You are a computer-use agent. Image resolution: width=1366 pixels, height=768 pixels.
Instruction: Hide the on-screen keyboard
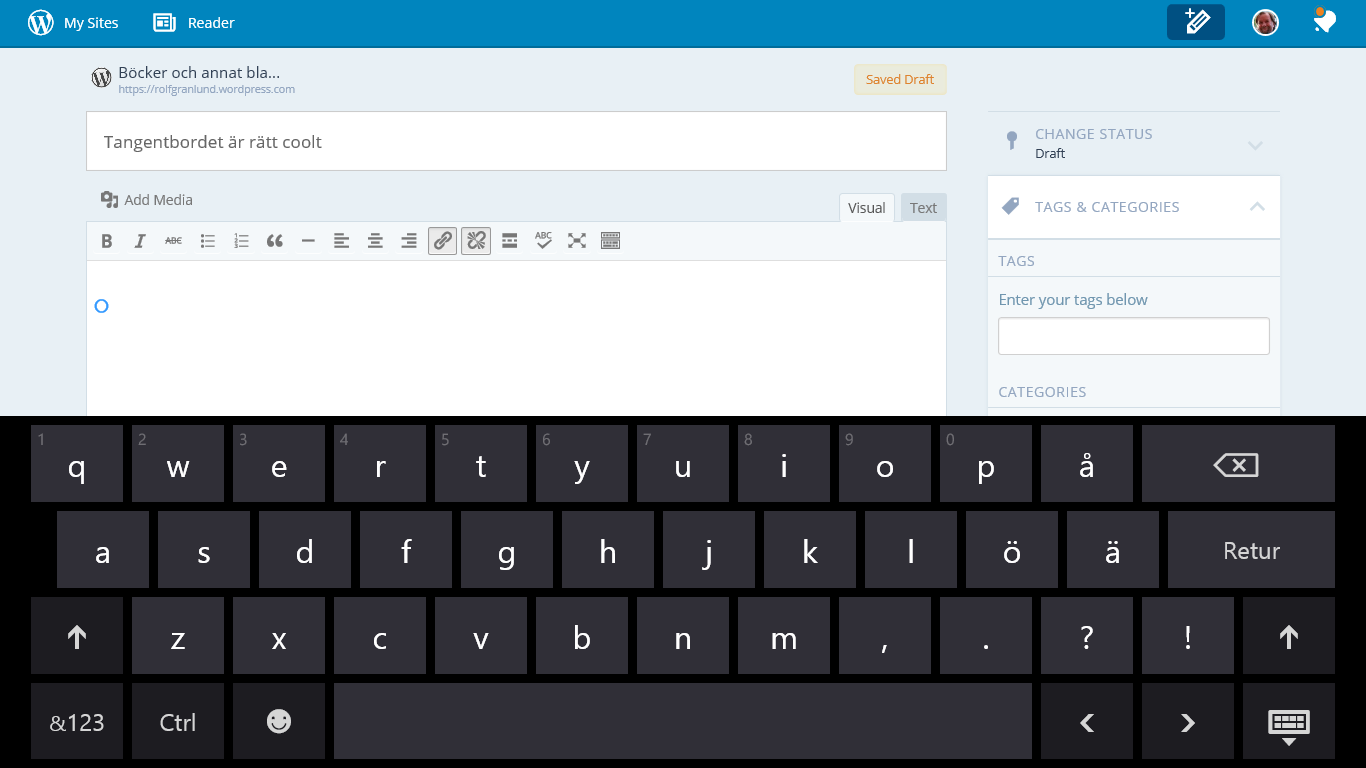(x=1288, y=723)
